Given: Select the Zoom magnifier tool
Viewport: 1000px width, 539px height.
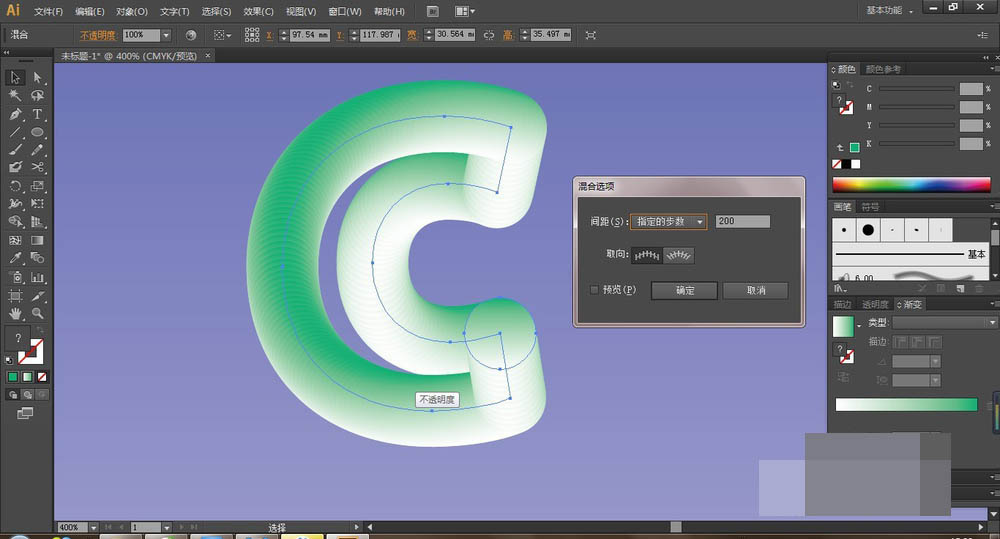Looking at the screenshot, I should [x=38, y=313].
